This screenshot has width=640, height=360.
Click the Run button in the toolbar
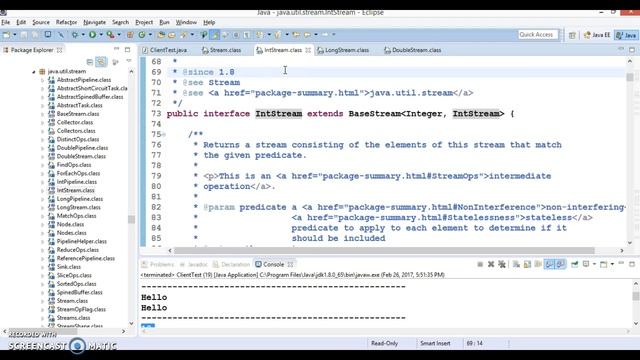coord(93,35)
